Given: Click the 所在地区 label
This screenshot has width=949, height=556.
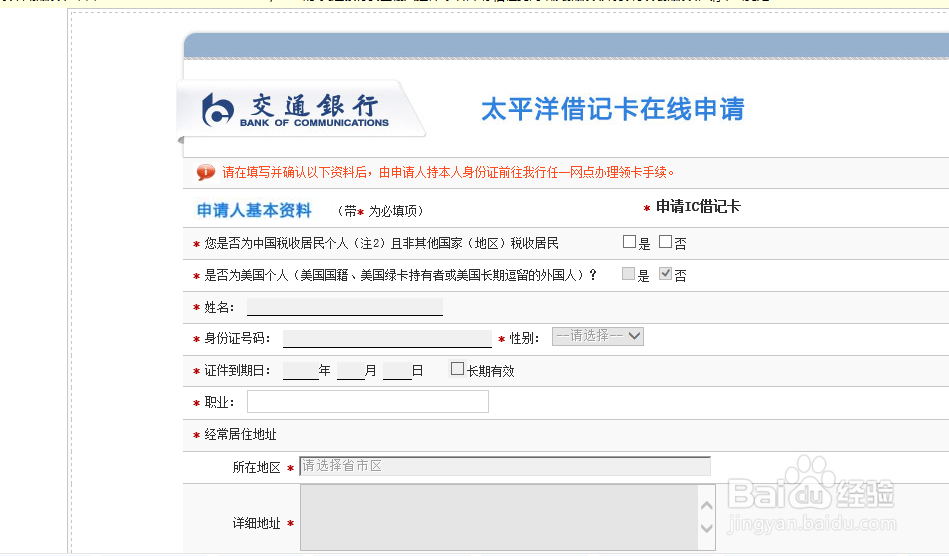Looking at the screenshot, I should tap(257, 467).
